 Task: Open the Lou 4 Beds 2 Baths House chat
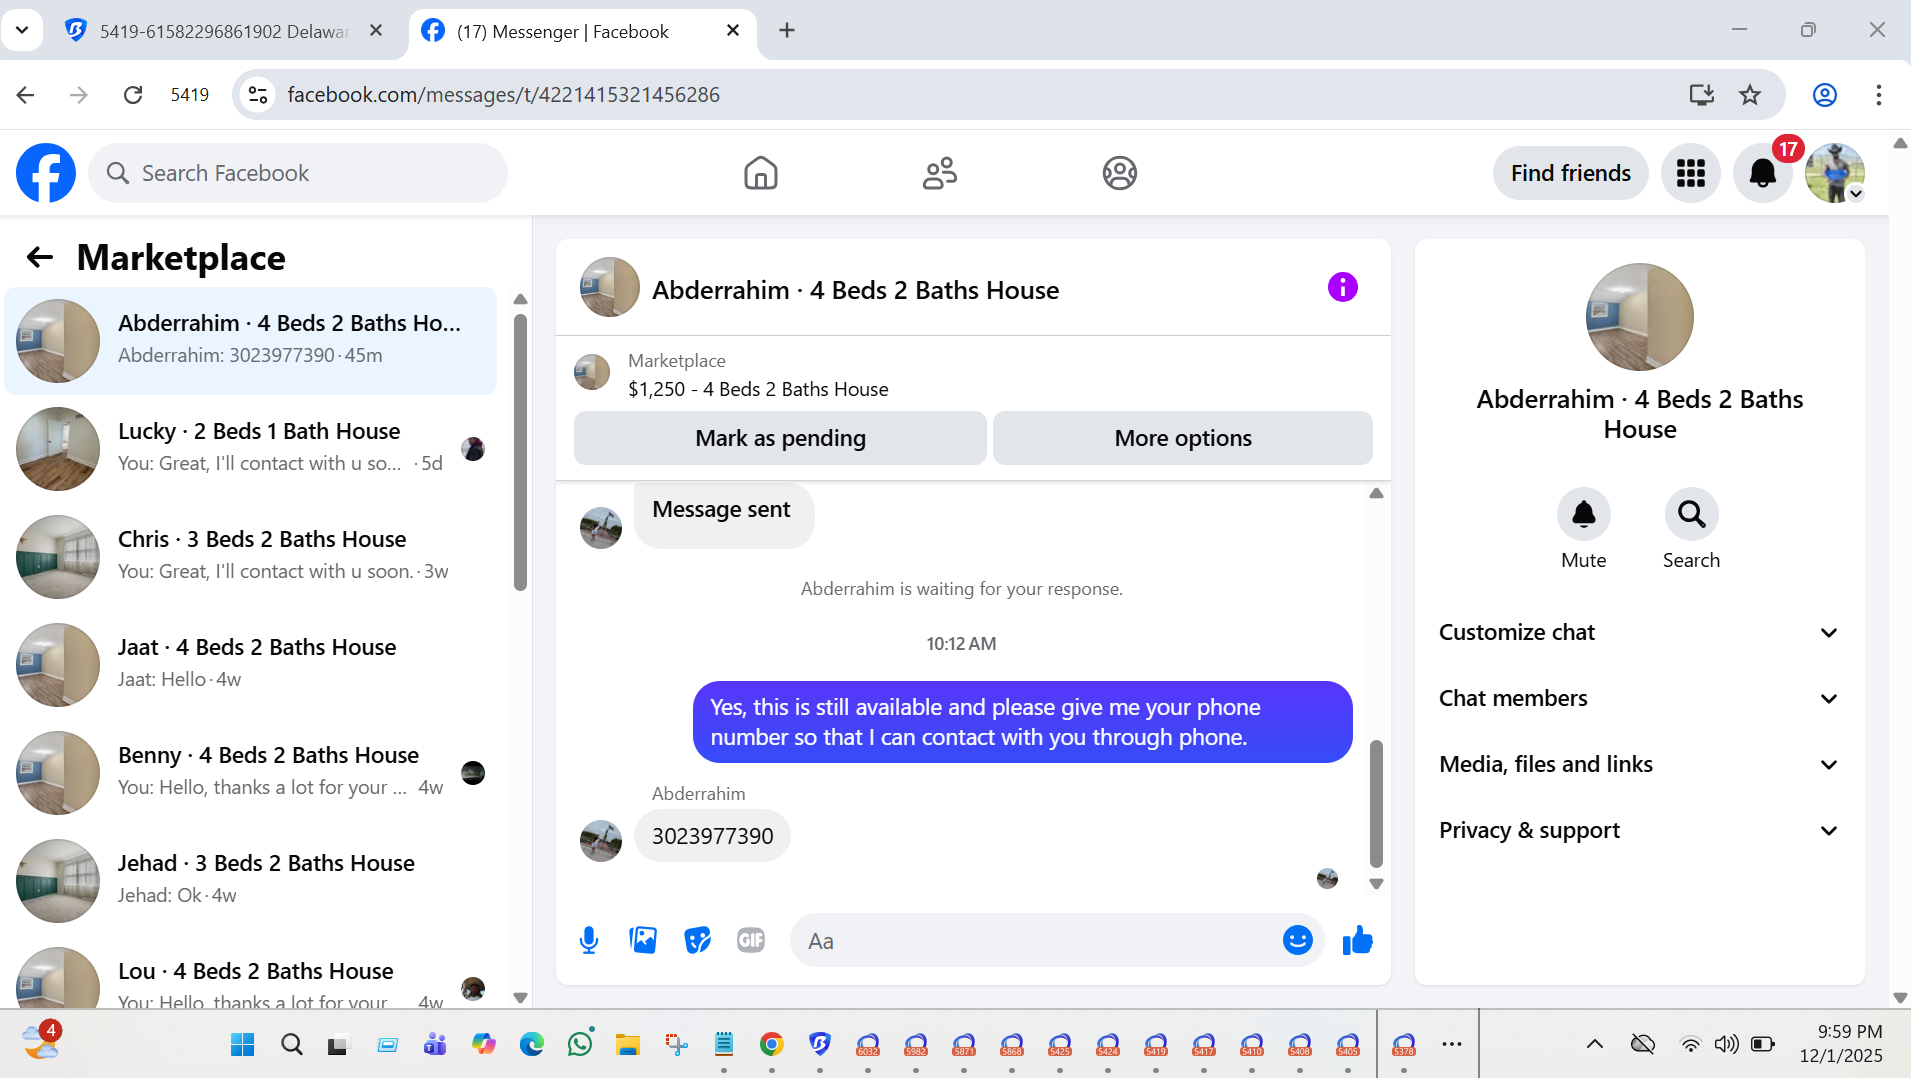click(x=250, y=974)
